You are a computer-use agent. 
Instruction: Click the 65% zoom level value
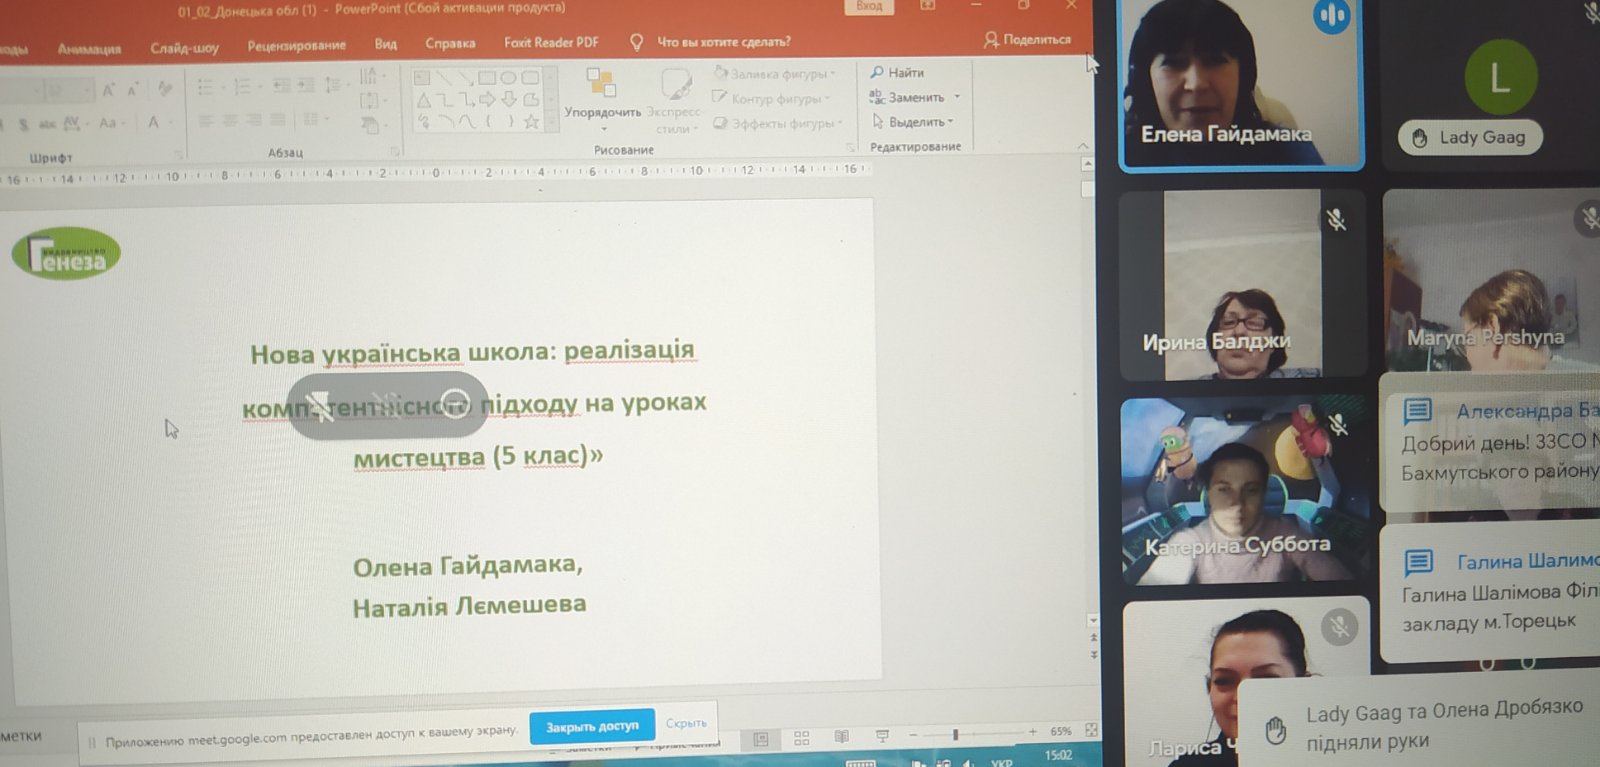click(x=1061, y=731)
